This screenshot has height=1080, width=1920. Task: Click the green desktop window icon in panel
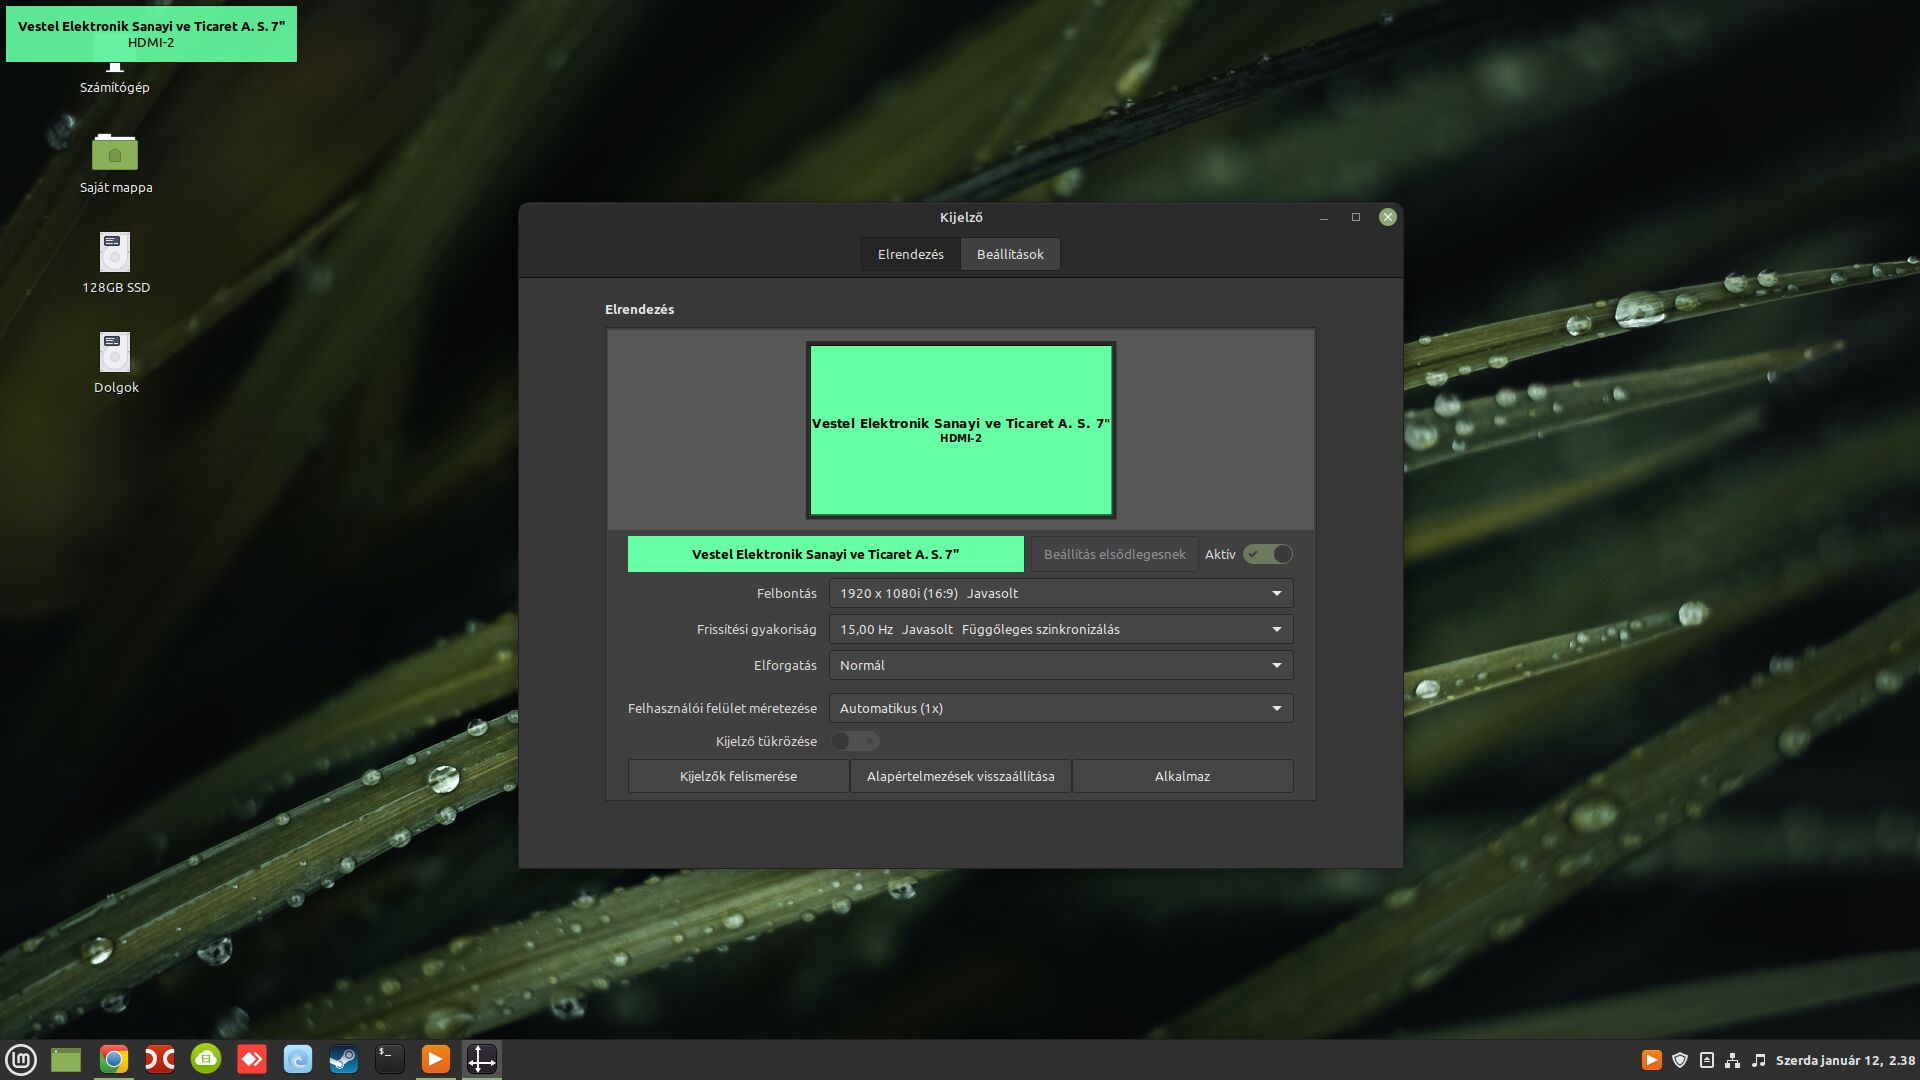pyautogui.click(x=66, y=1059)
